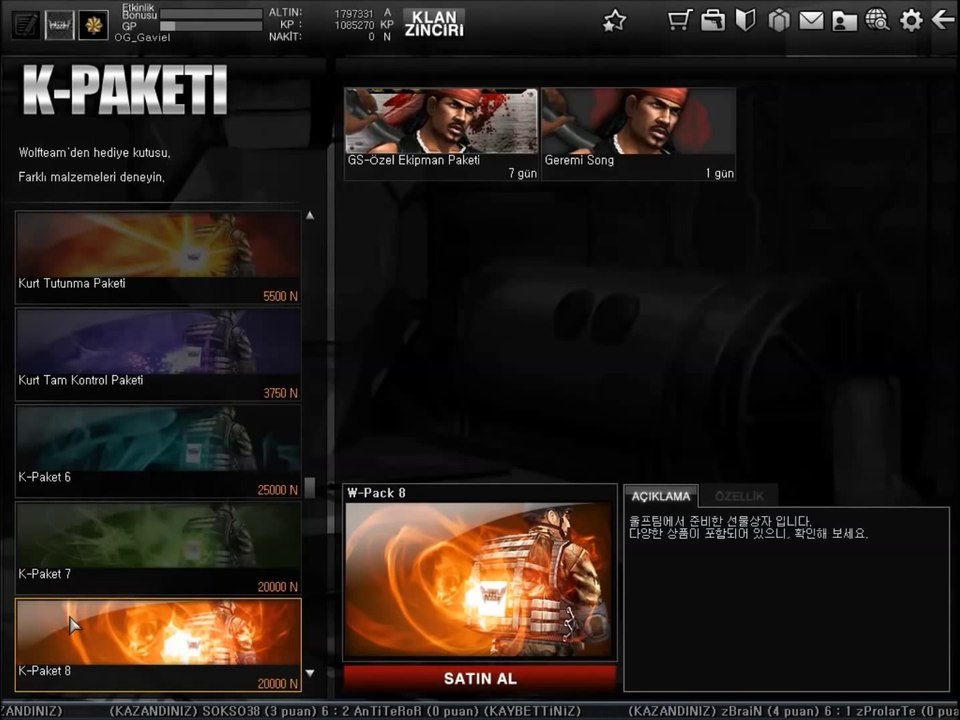Click the KLAN ZINCIRI button
This screenshot has height=720, width=960.
pos(434,23)
